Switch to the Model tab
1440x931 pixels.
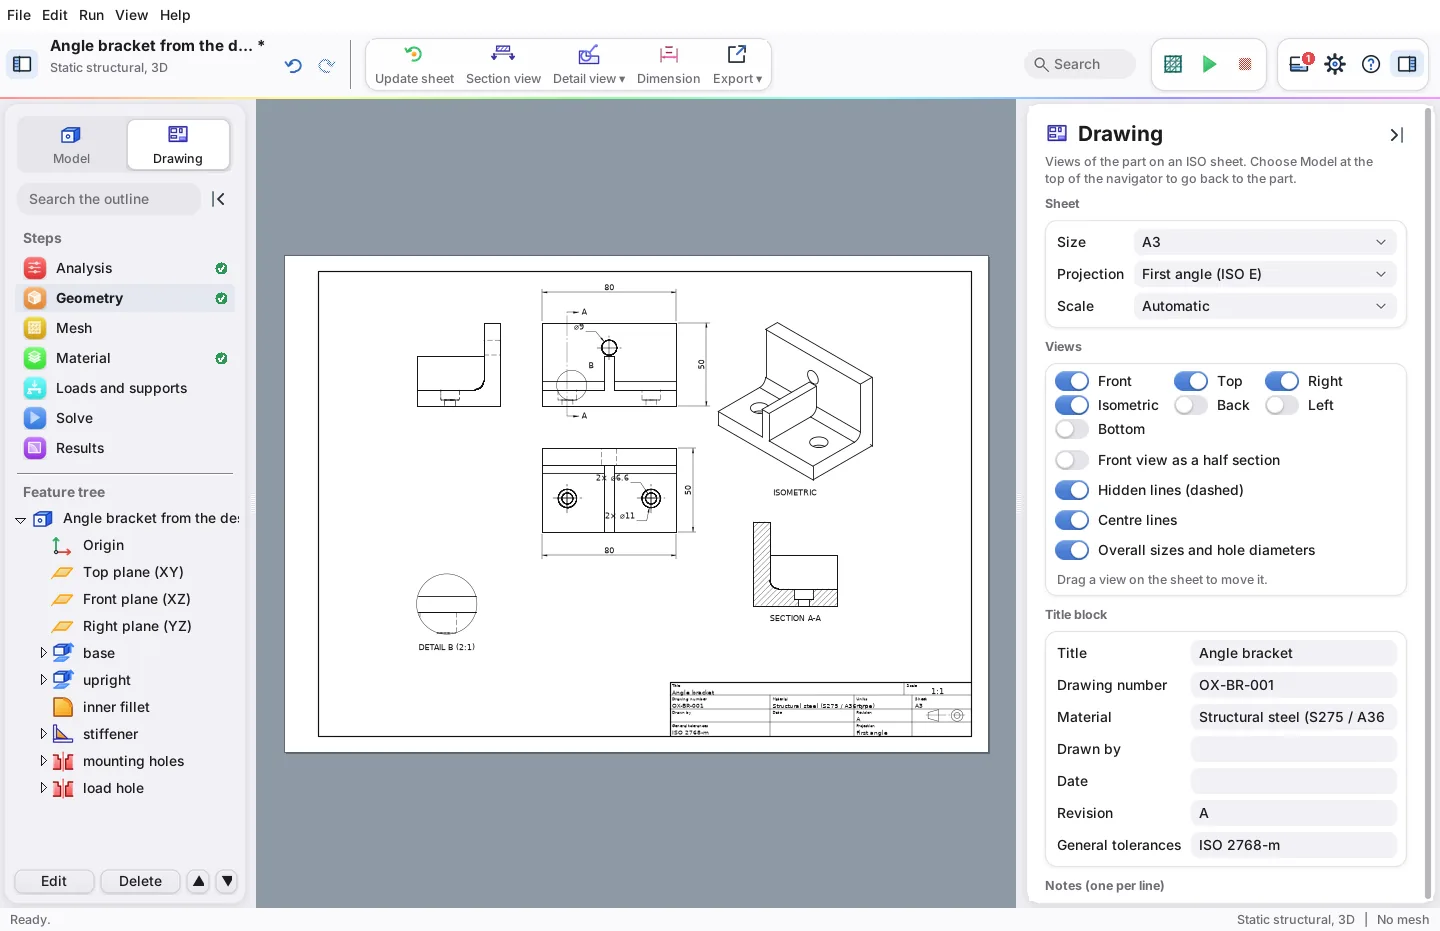(71, 145)
